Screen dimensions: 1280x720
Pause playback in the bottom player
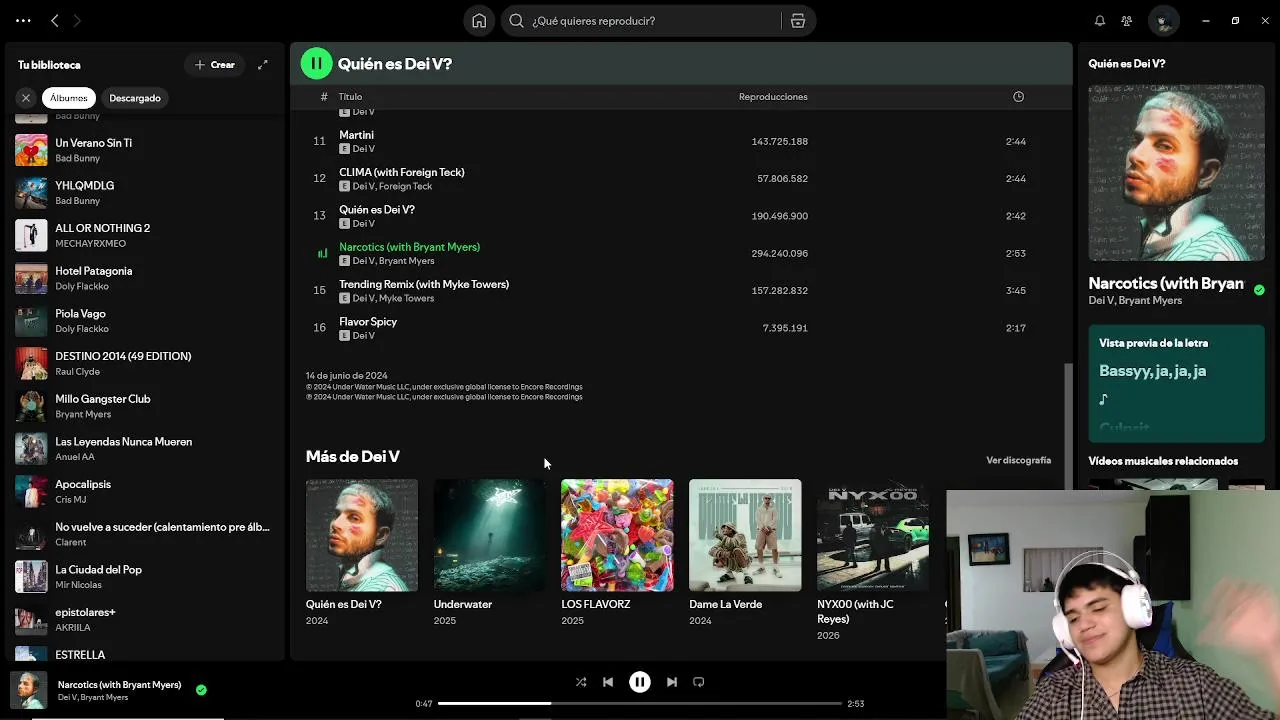click(x=640, y=682)
